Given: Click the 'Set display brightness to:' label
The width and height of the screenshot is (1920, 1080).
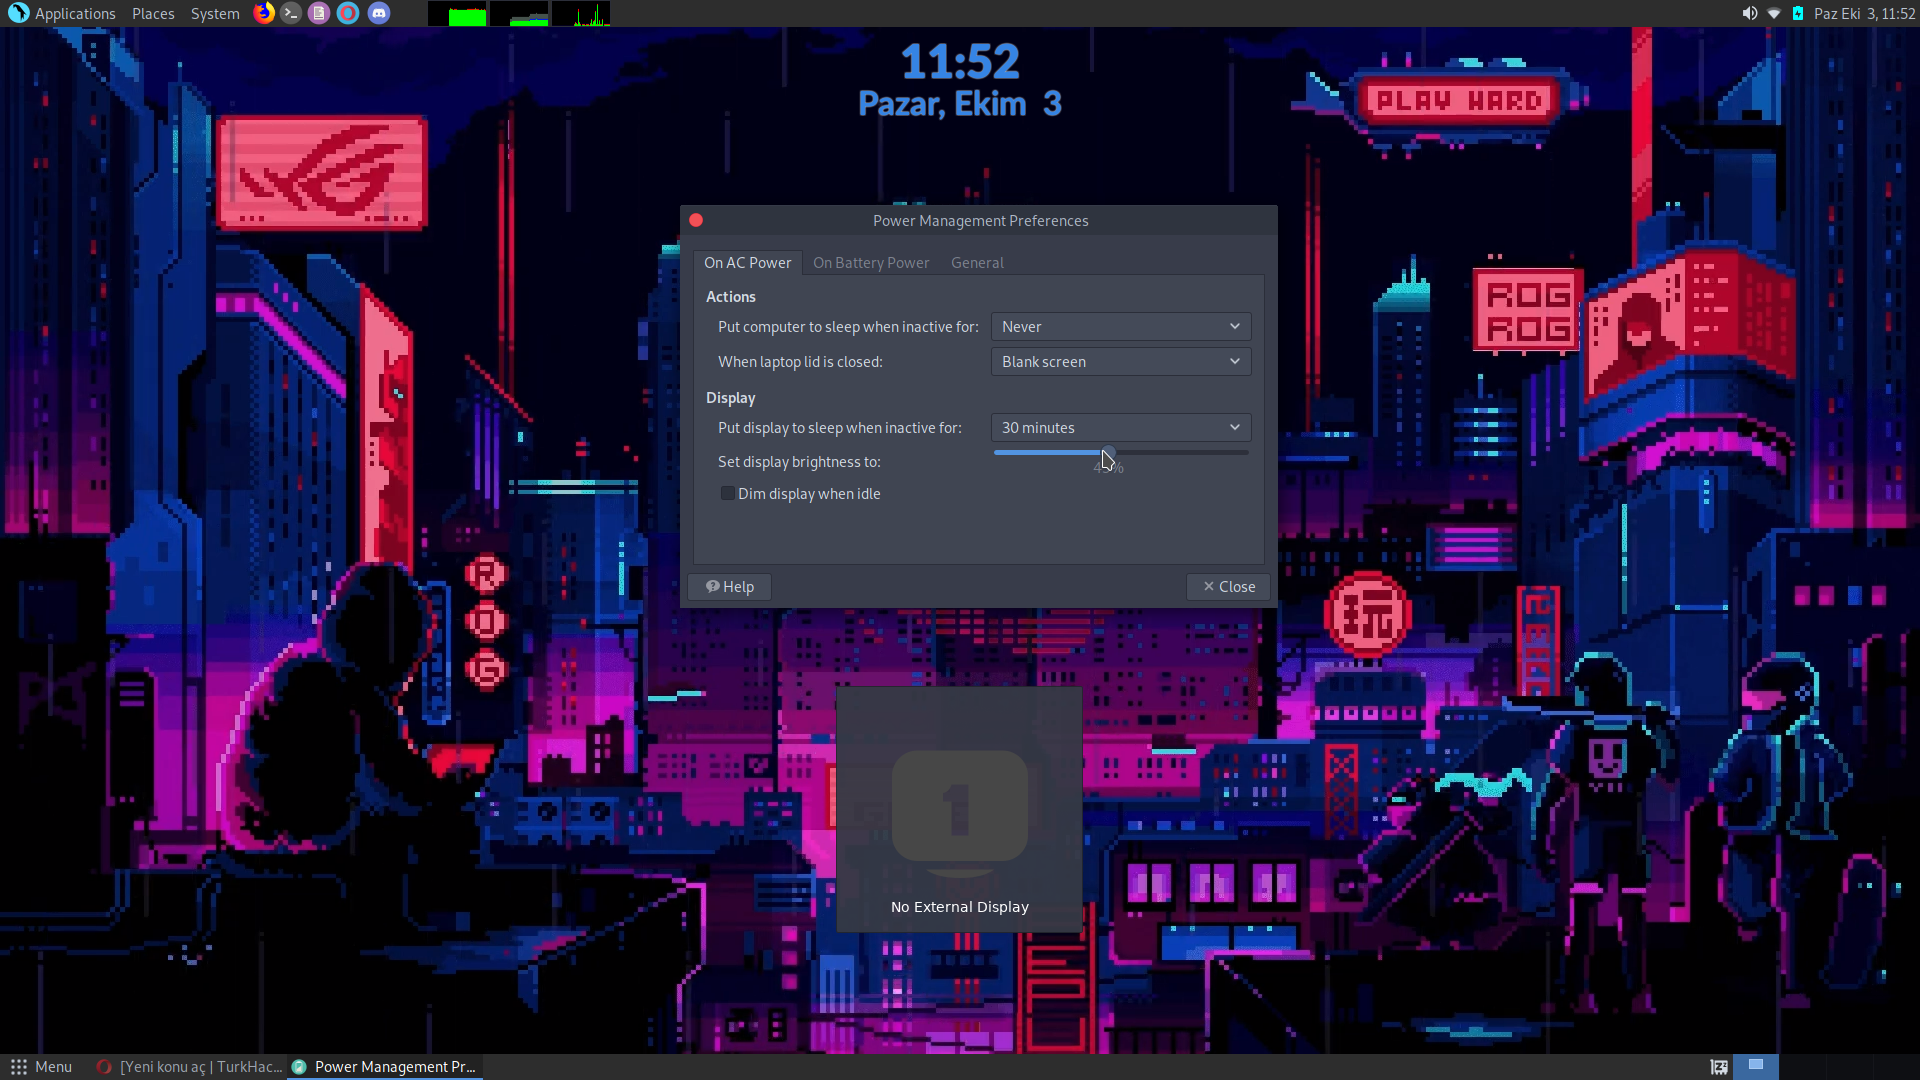Looking at the screenshot, I should pos(799,462).
